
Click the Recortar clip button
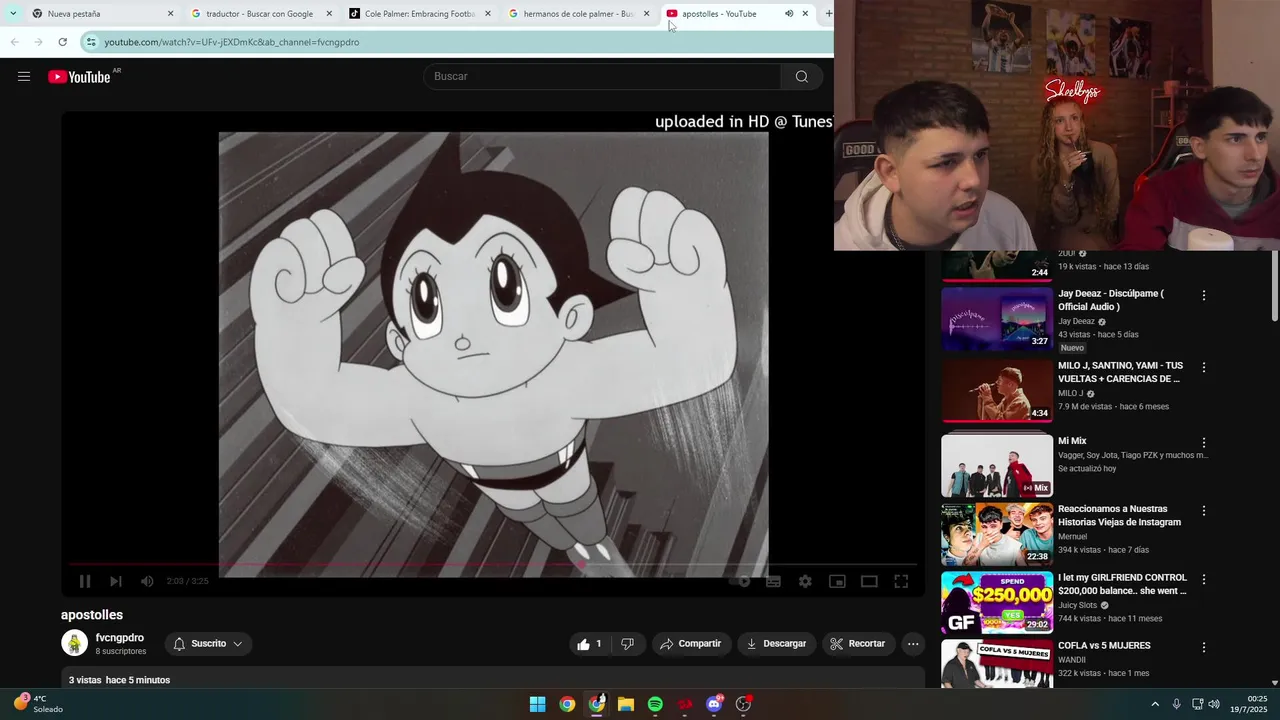(859, 644)
